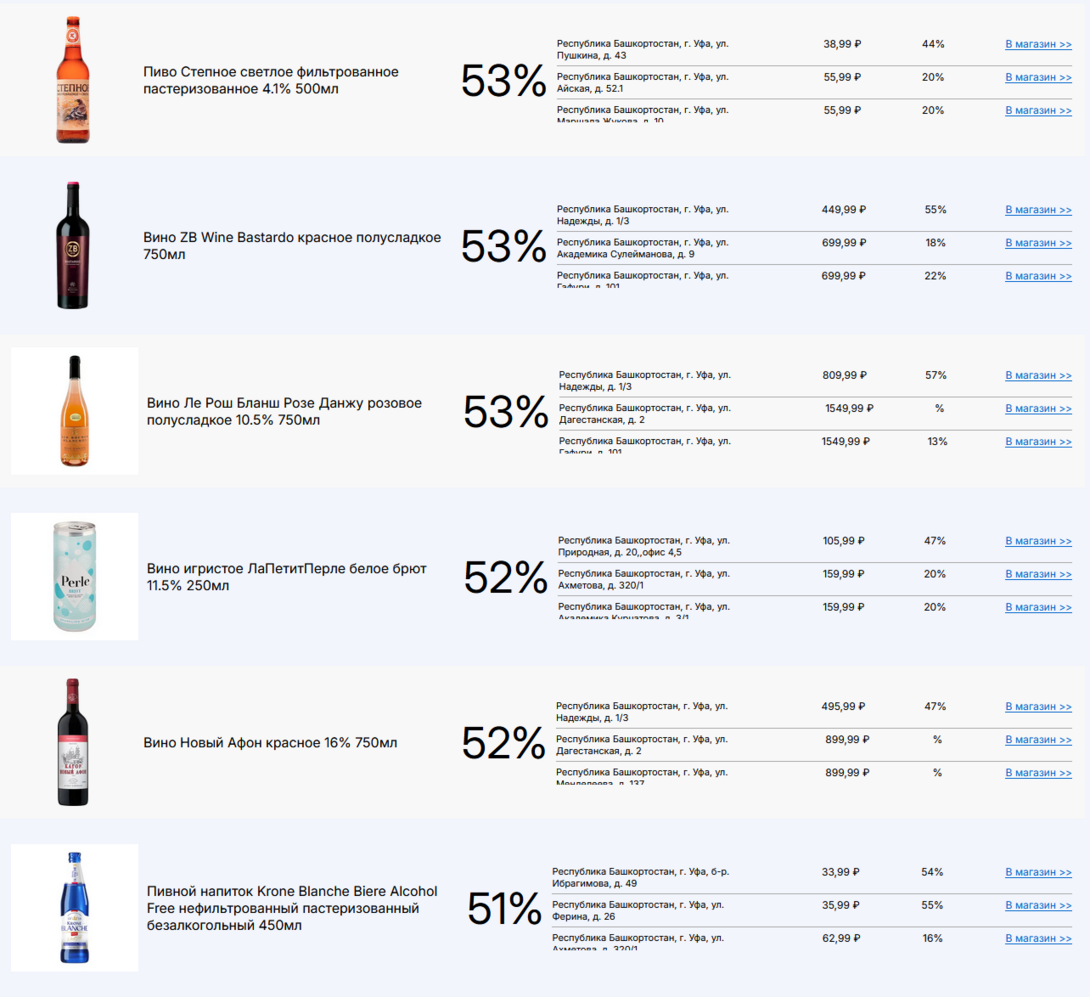Viewport: 1090px width, 997px height.
Task: Click the Krone Blanche blue bottle image
Action: 74,907
